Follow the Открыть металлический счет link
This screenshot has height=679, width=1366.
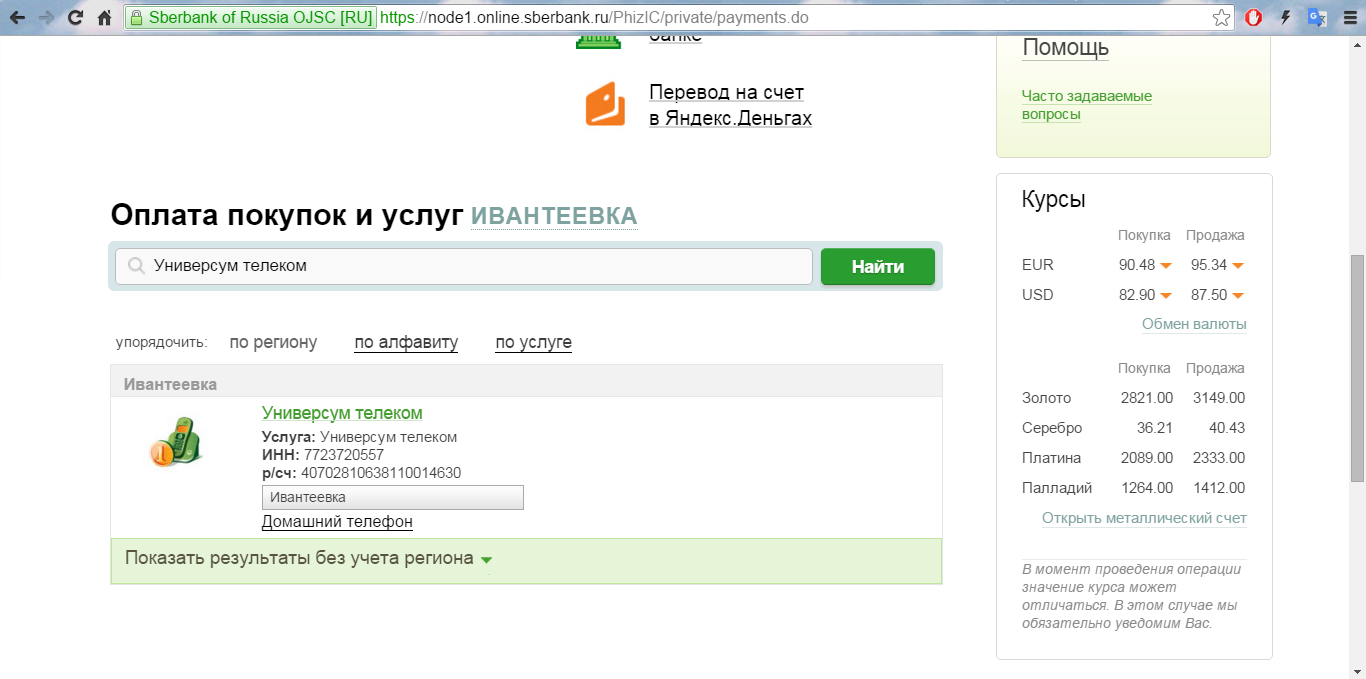pos(1144,518)
